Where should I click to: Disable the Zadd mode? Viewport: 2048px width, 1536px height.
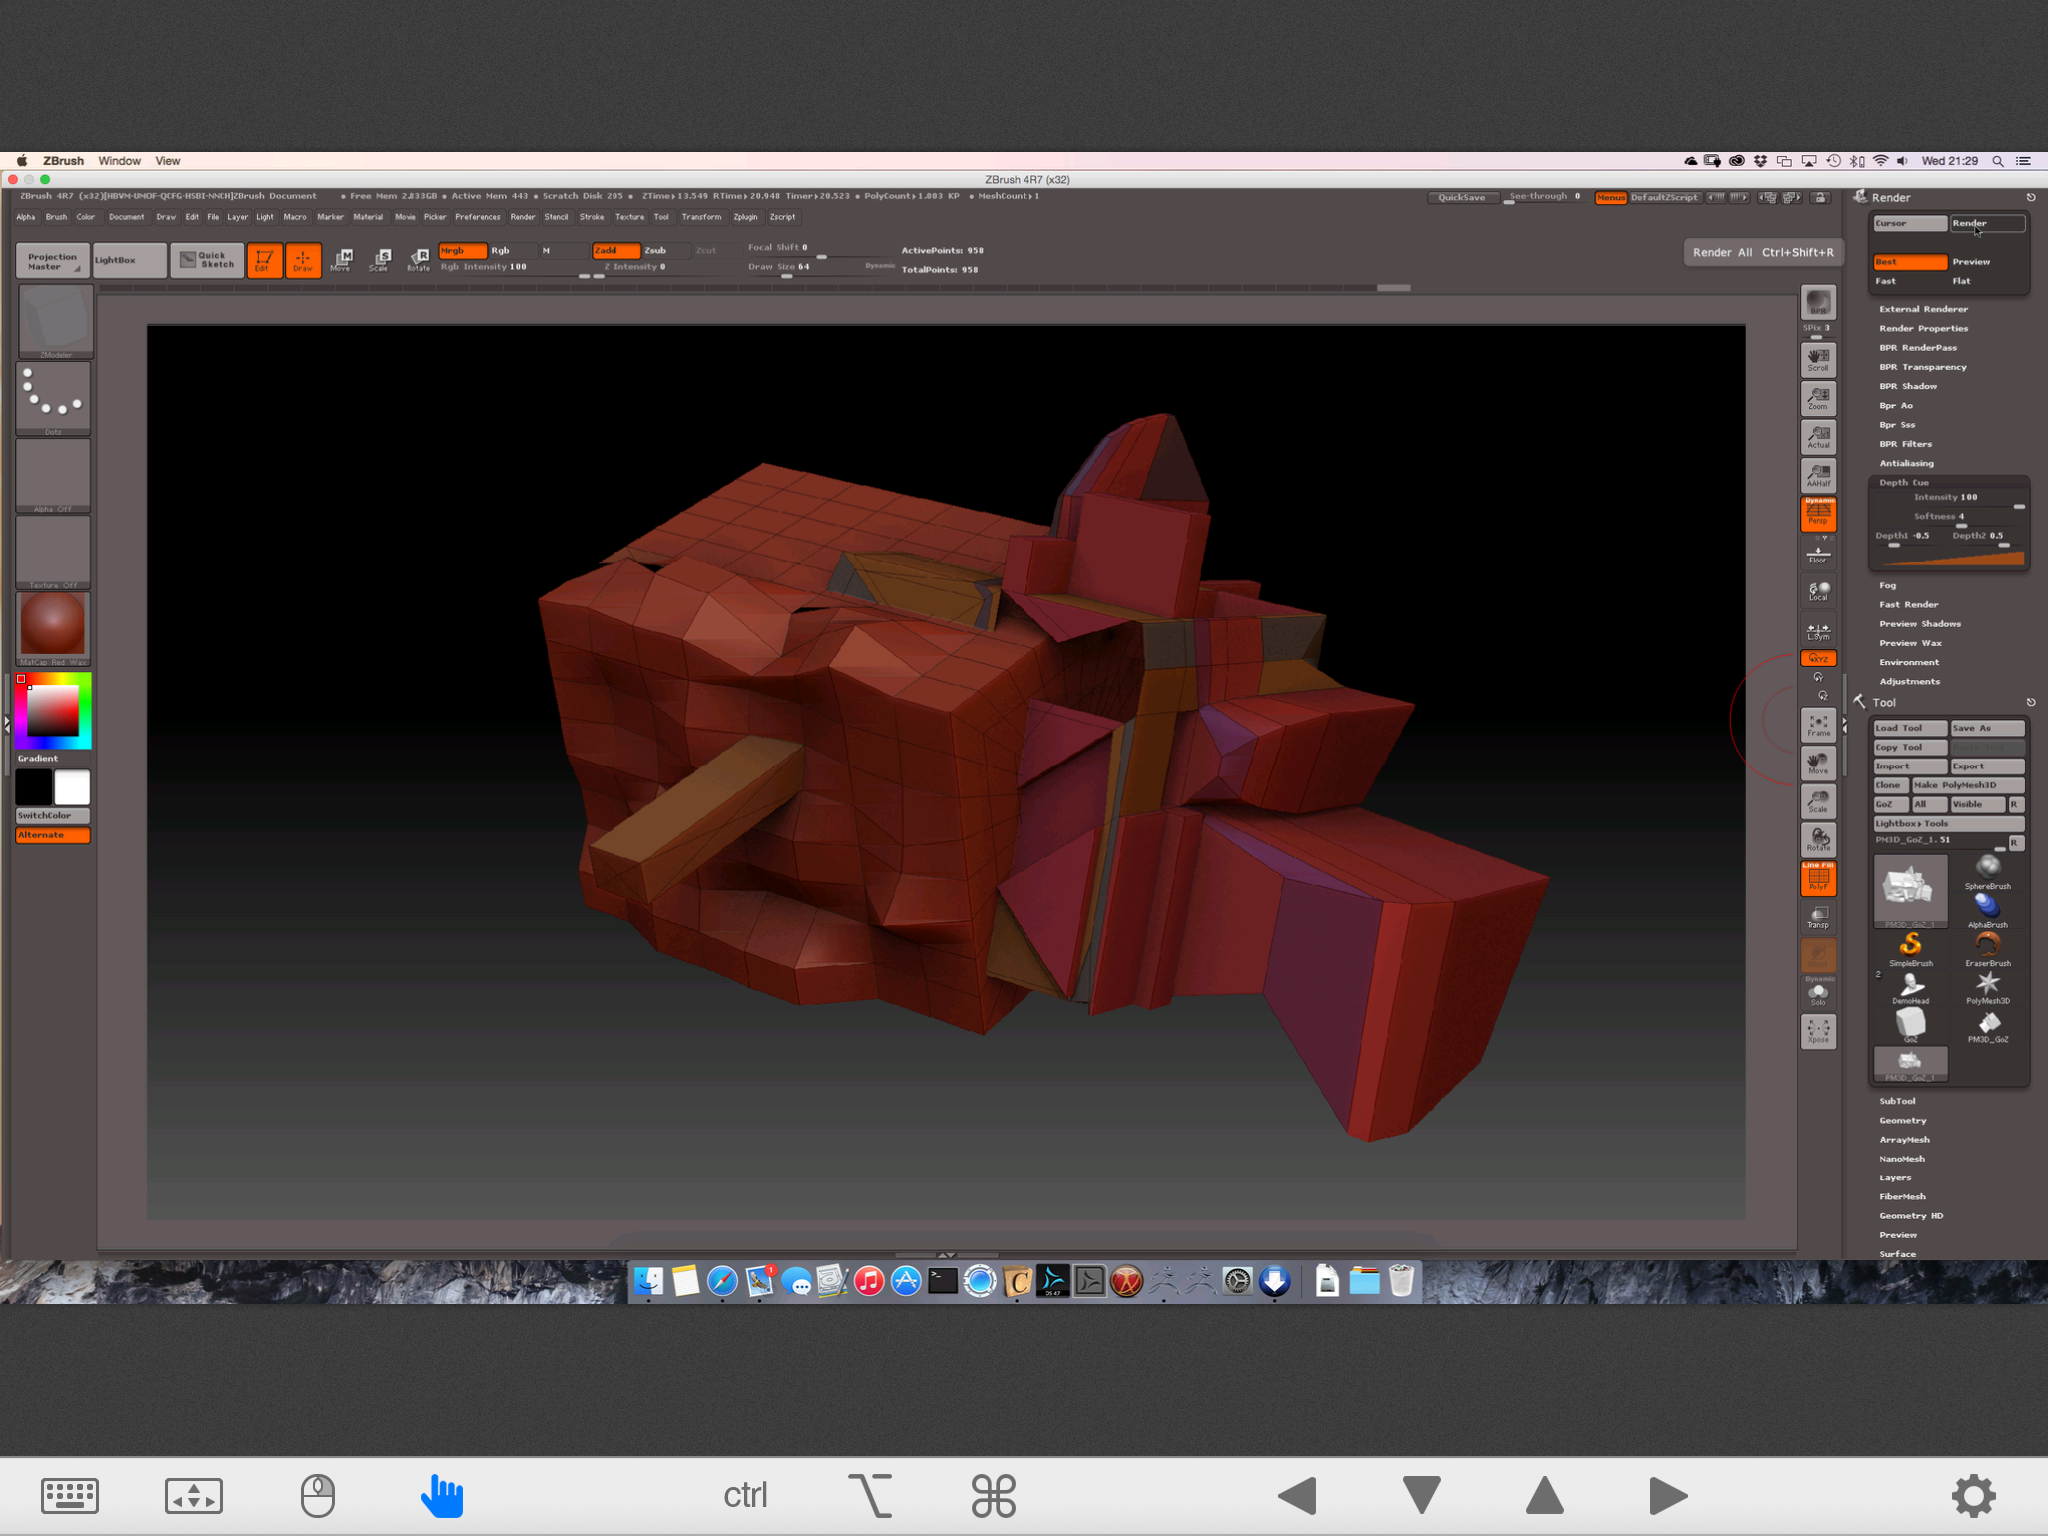pos(615,250)
